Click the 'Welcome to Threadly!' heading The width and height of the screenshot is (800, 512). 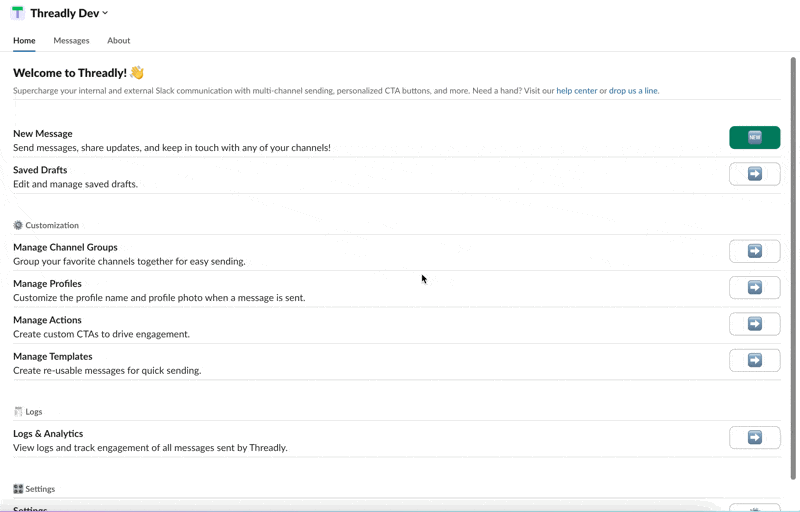70,73
